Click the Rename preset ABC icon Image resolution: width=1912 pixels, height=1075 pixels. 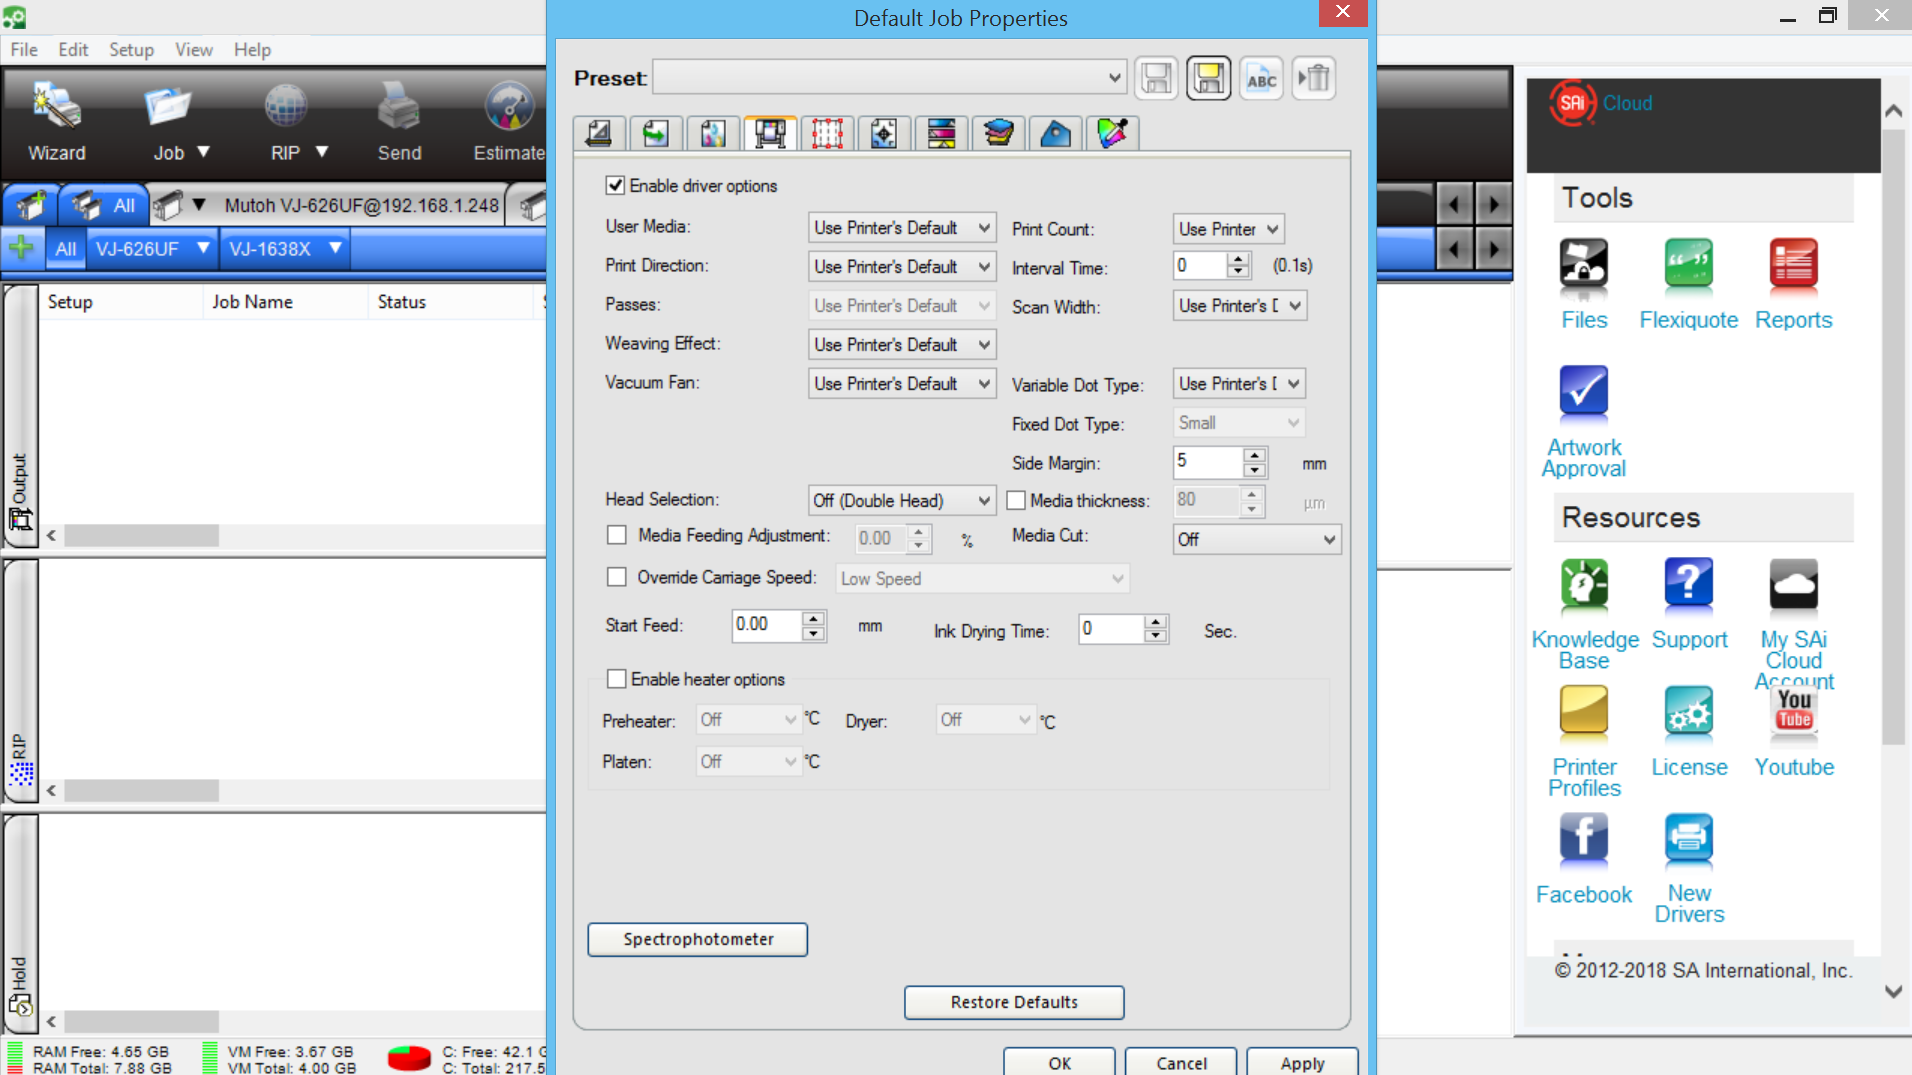pos(1261,78)
